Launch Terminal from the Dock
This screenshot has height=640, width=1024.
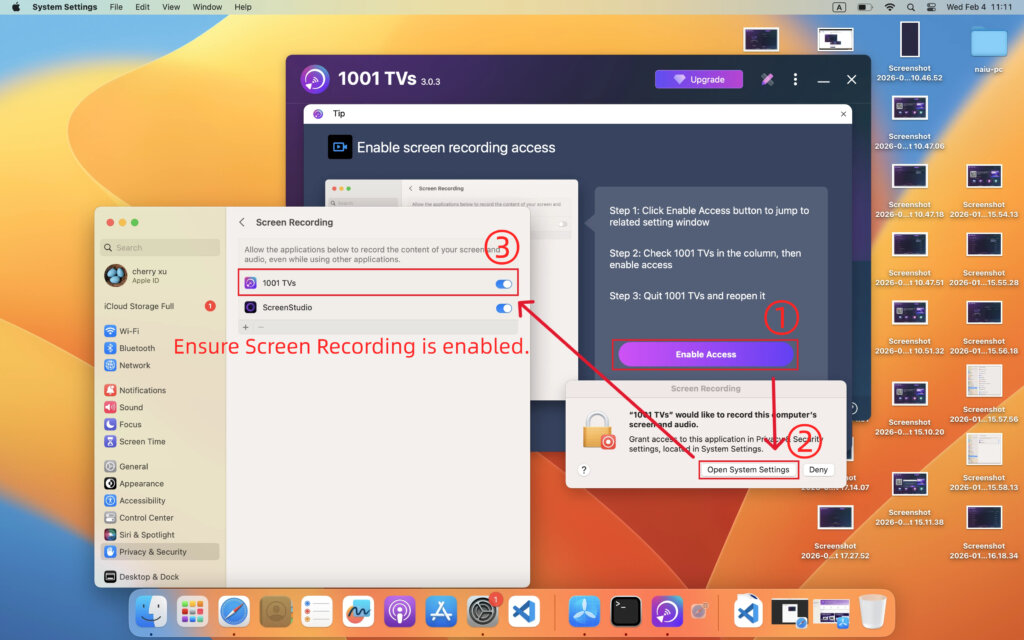coord(626,611)
